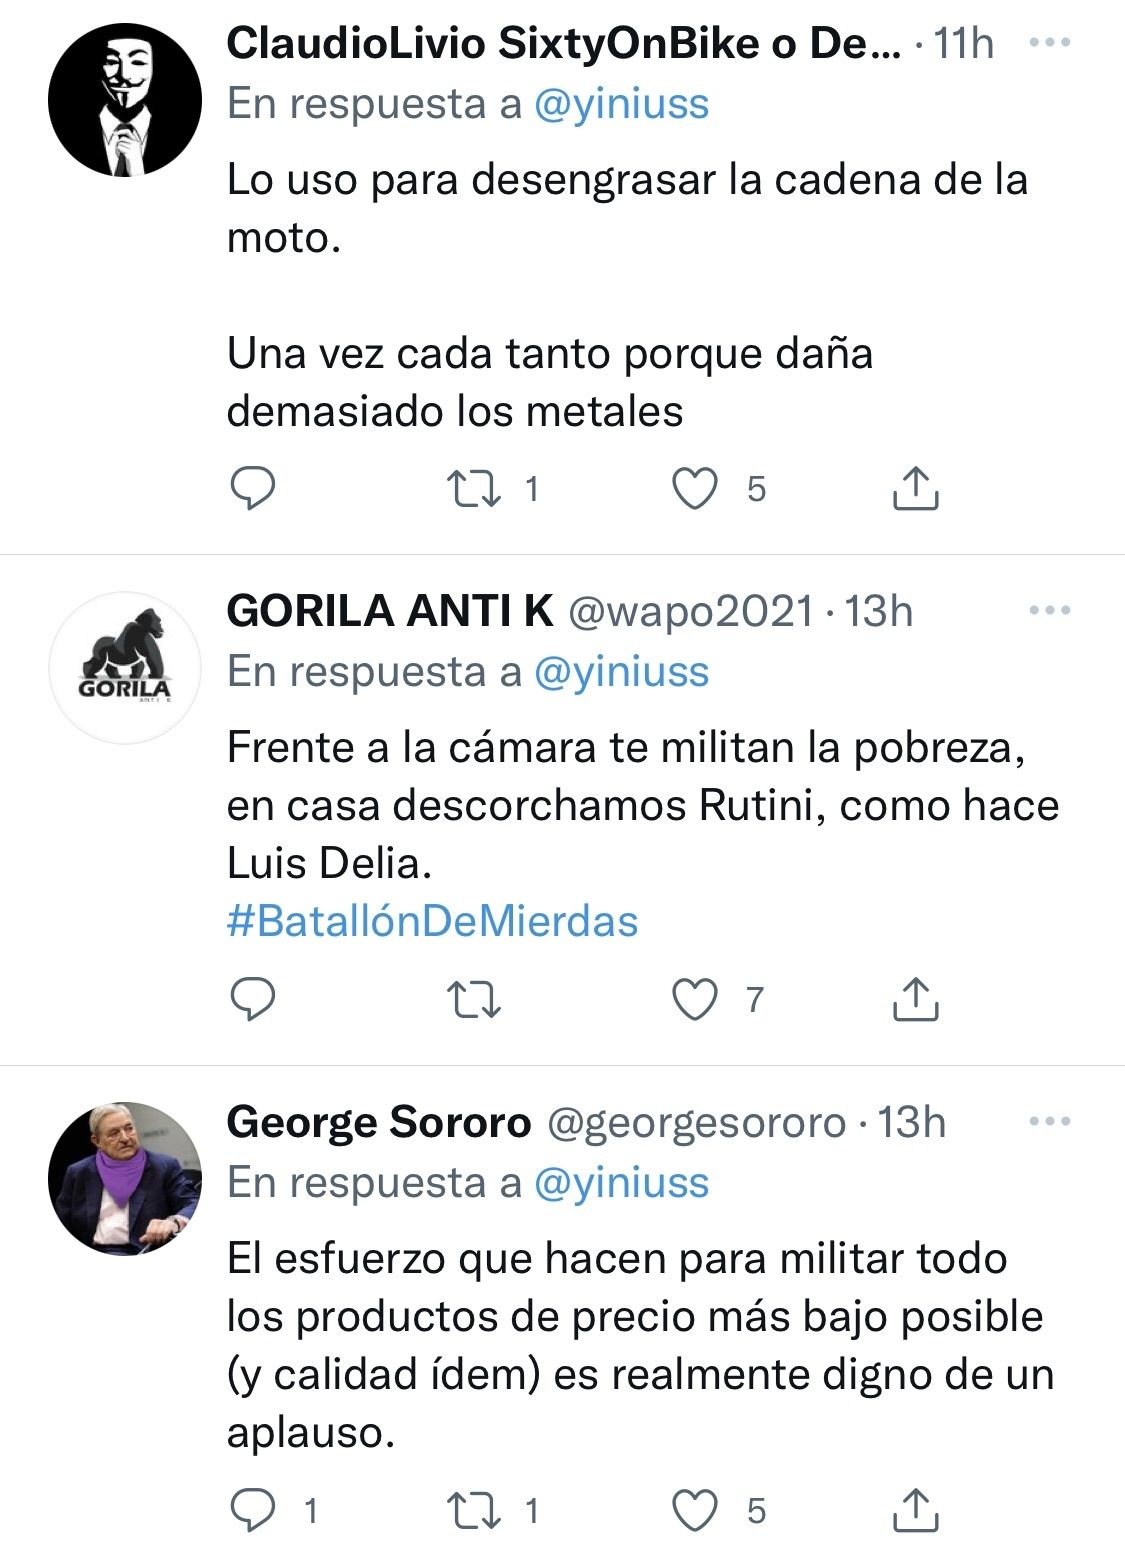View ClaudioLivio's Anonymous mask profile picture
1125x1556 pixels.
click(125, 100)
